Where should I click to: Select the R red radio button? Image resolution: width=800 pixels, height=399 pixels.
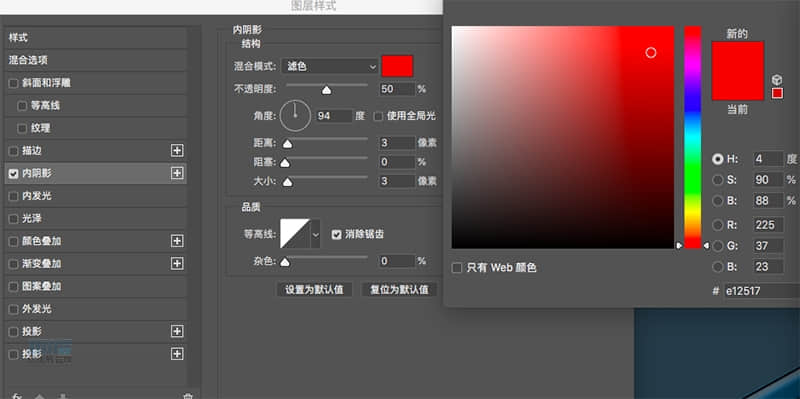pyautogui.click(x=718, y=225)
